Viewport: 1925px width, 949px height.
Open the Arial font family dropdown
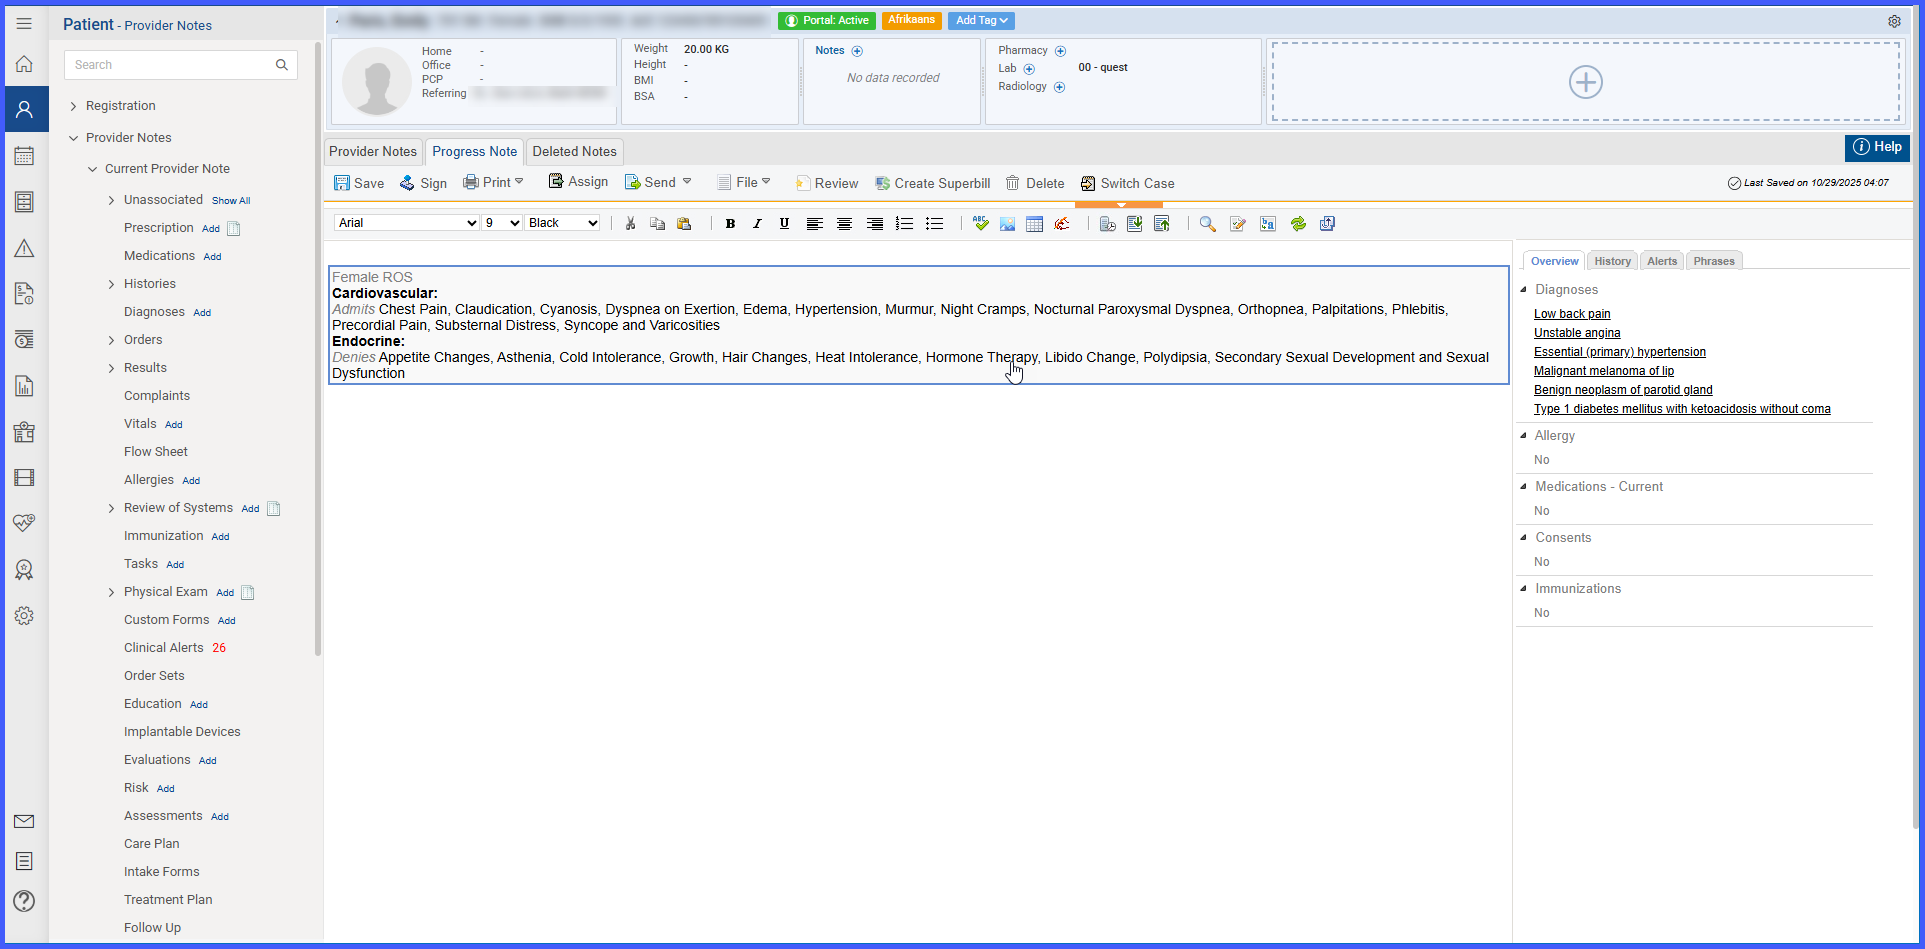(407, 223)
